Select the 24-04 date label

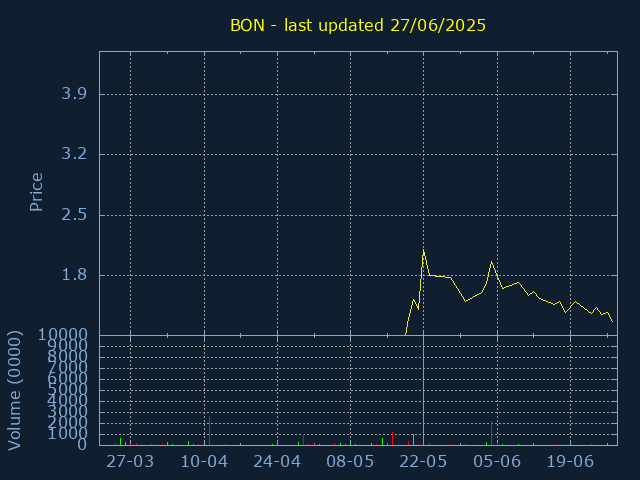pyautogui.click(x=277, y=462)
